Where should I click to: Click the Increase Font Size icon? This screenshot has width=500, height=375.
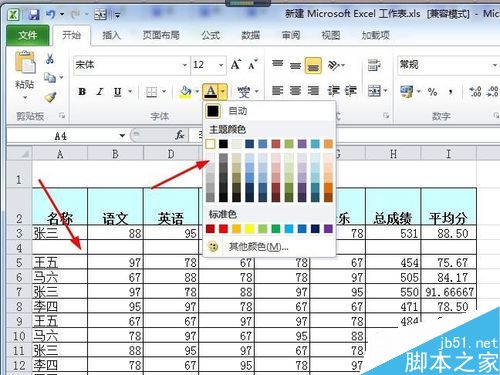236,64
